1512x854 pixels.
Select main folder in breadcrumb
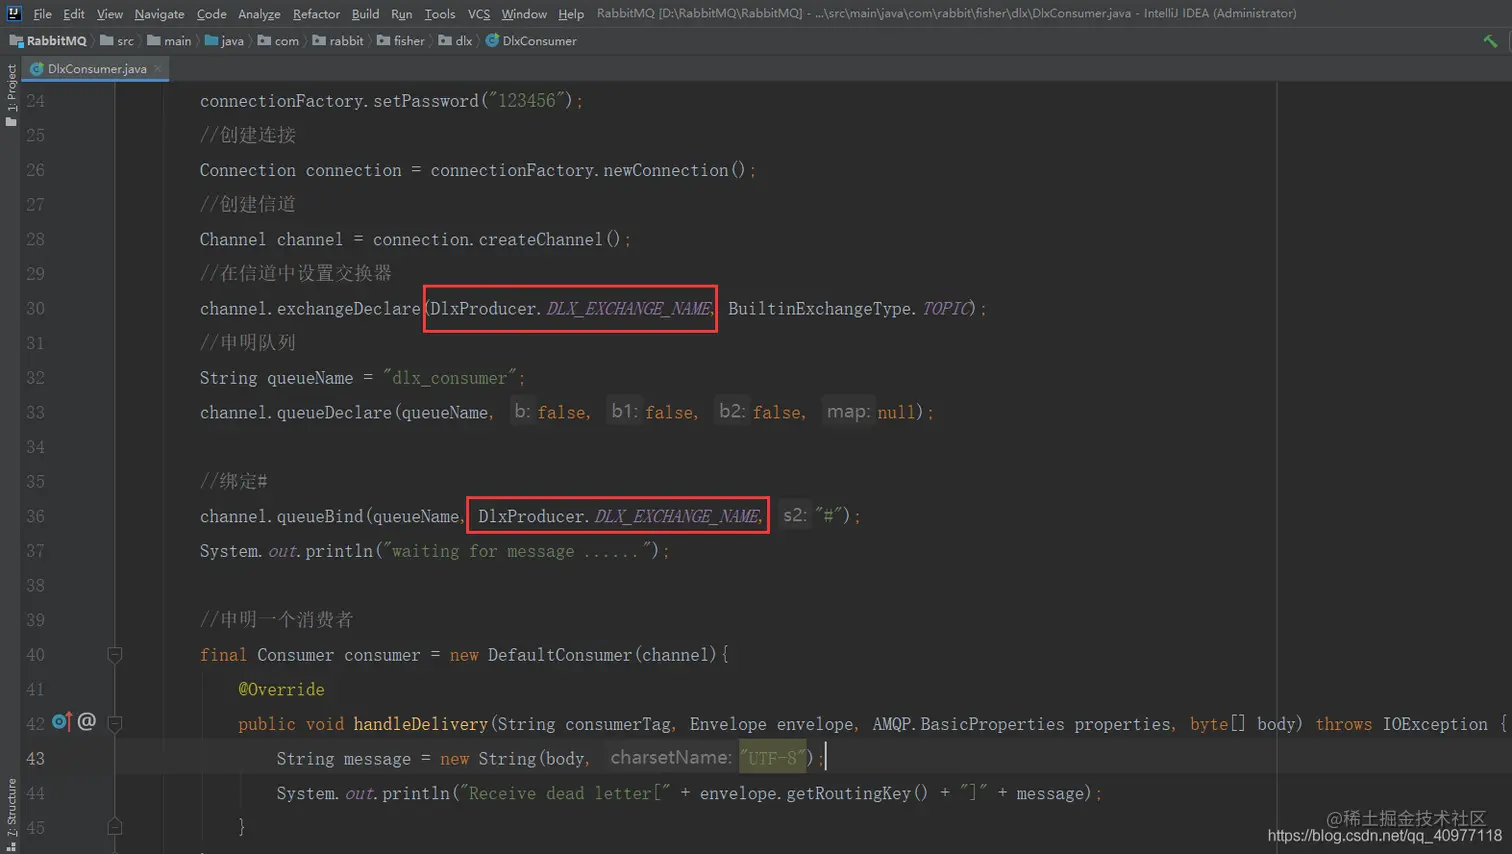[169, 41]
